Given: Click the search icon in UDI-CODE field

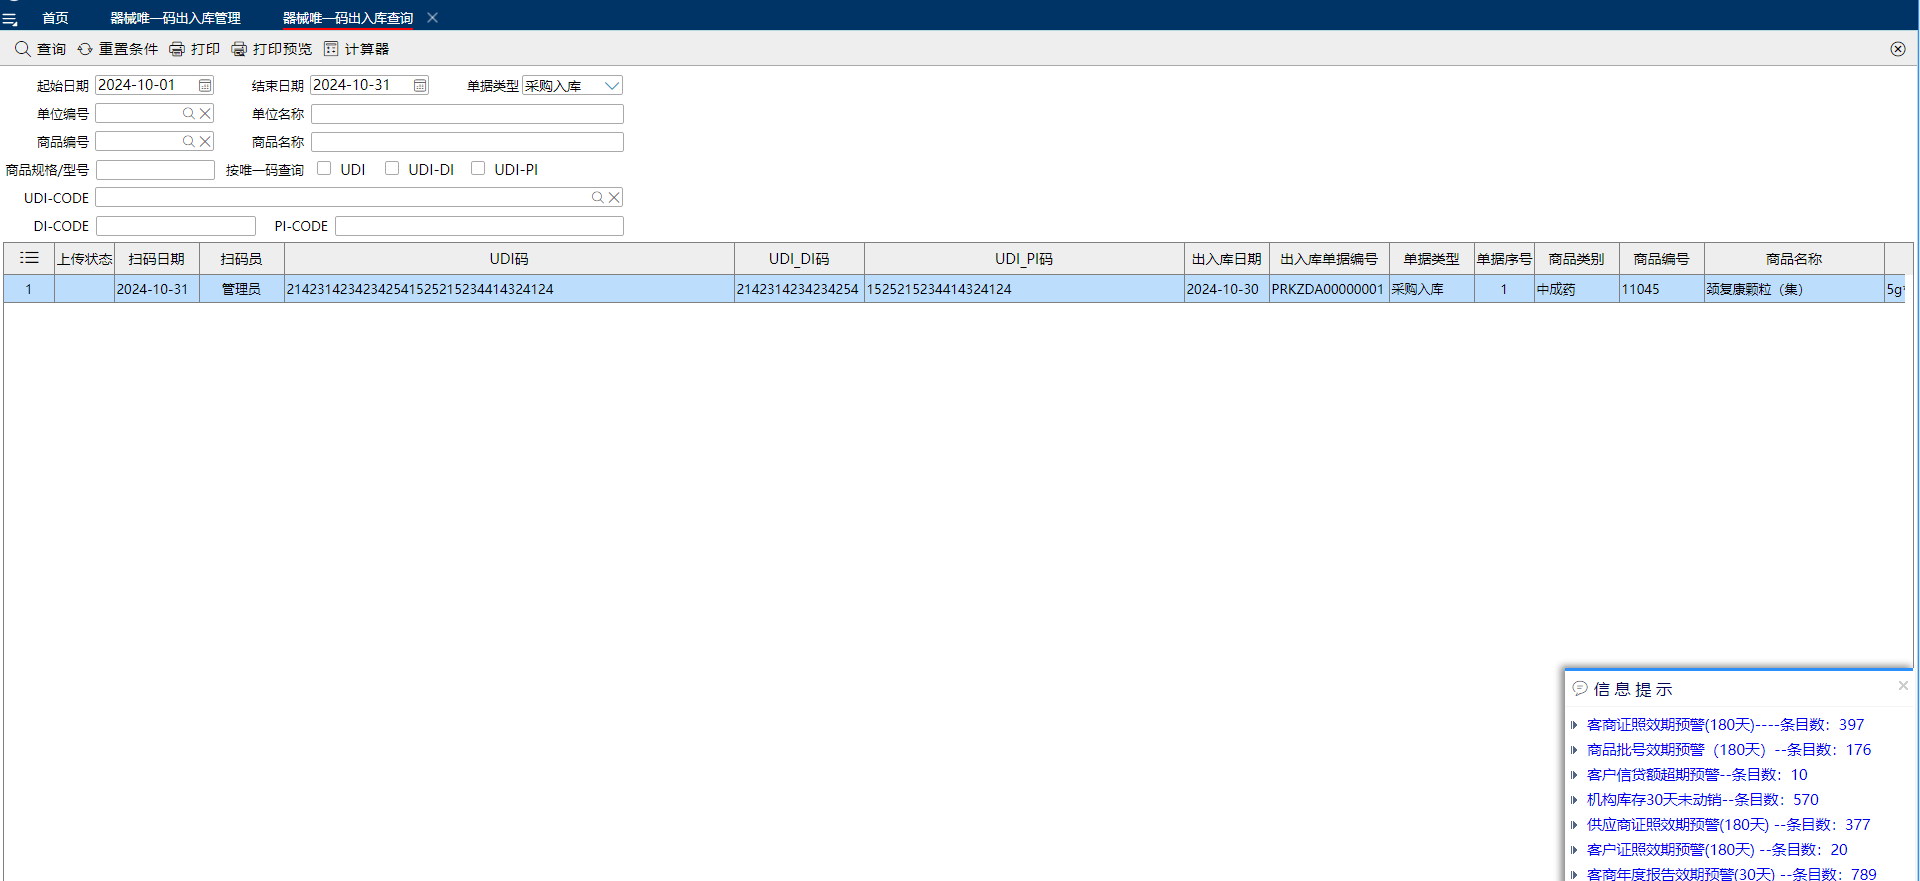Looking at the screenshot, I should 597,197.
